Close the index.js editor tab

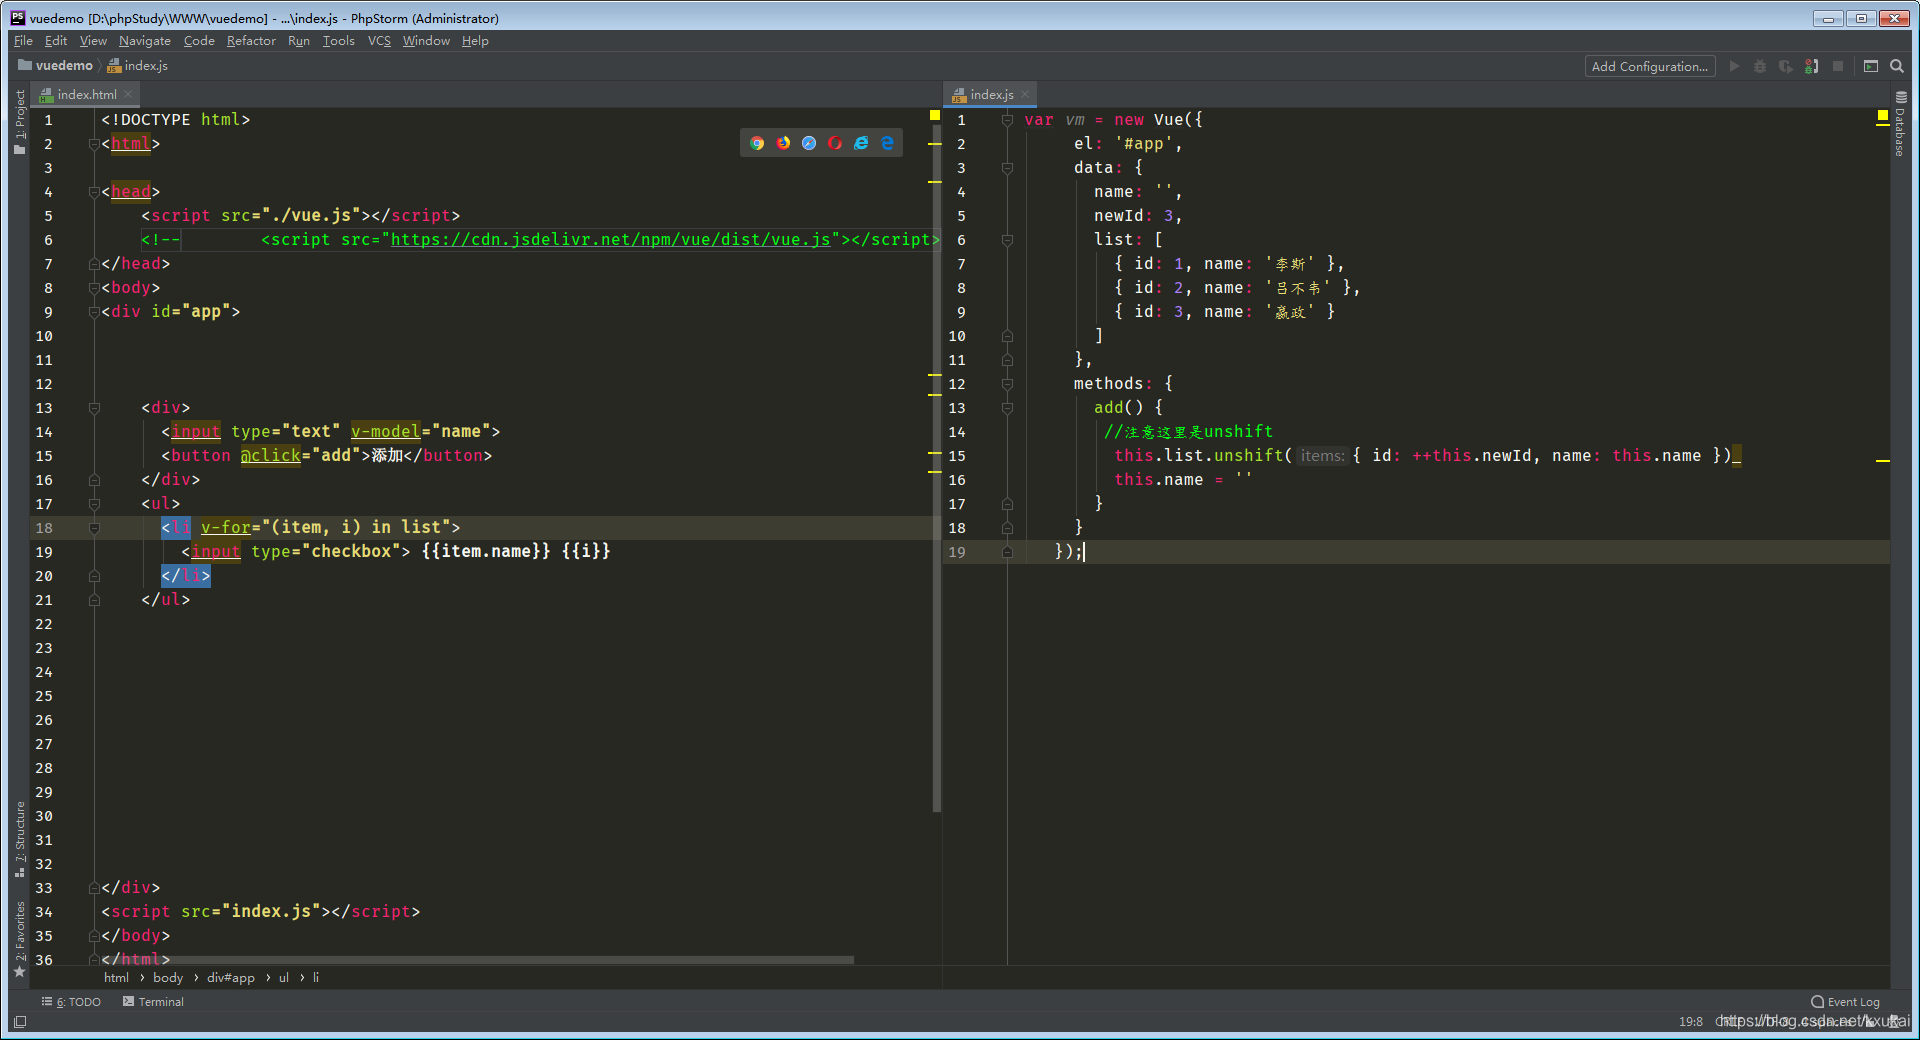tap(1025, 94)
